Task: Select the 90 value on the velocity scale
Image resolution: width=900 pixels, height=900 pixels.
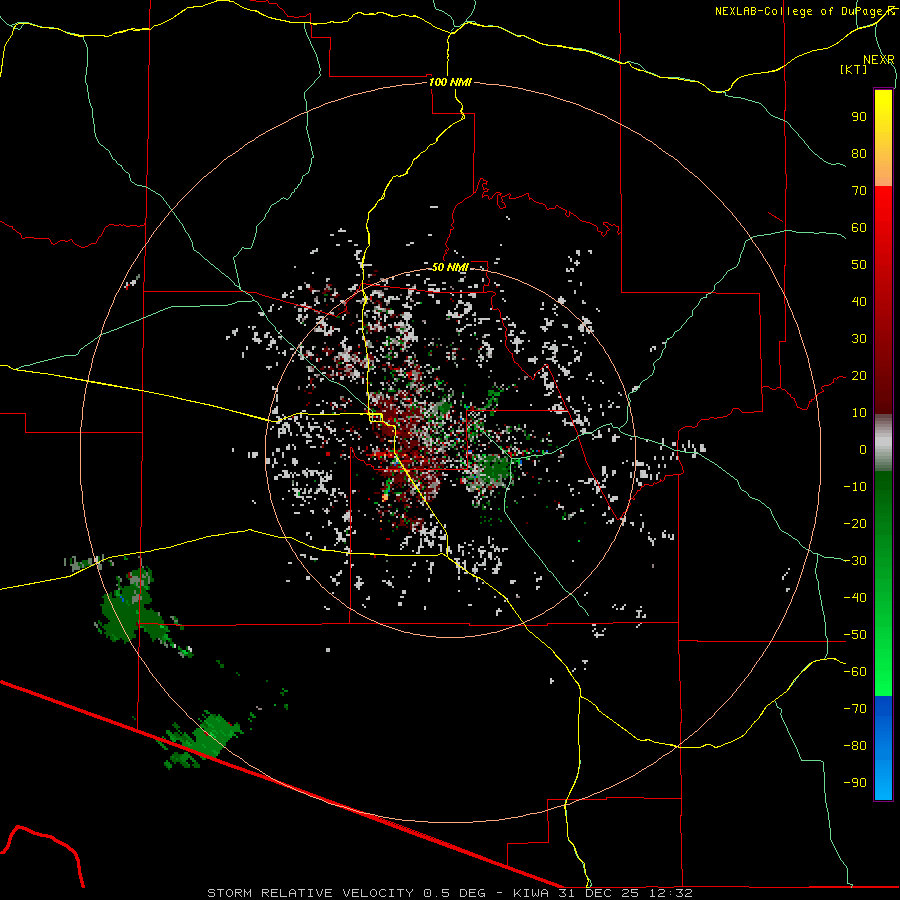Action: pyautogui.click(x=859, y=117)
